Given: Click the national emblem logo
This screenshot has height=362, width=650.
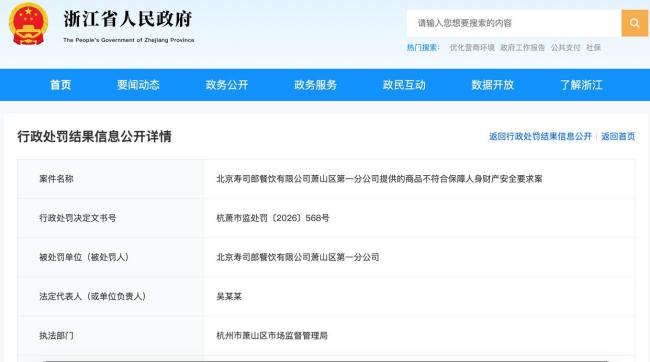Looking at the screenshot, I should (x=28, y=24).
